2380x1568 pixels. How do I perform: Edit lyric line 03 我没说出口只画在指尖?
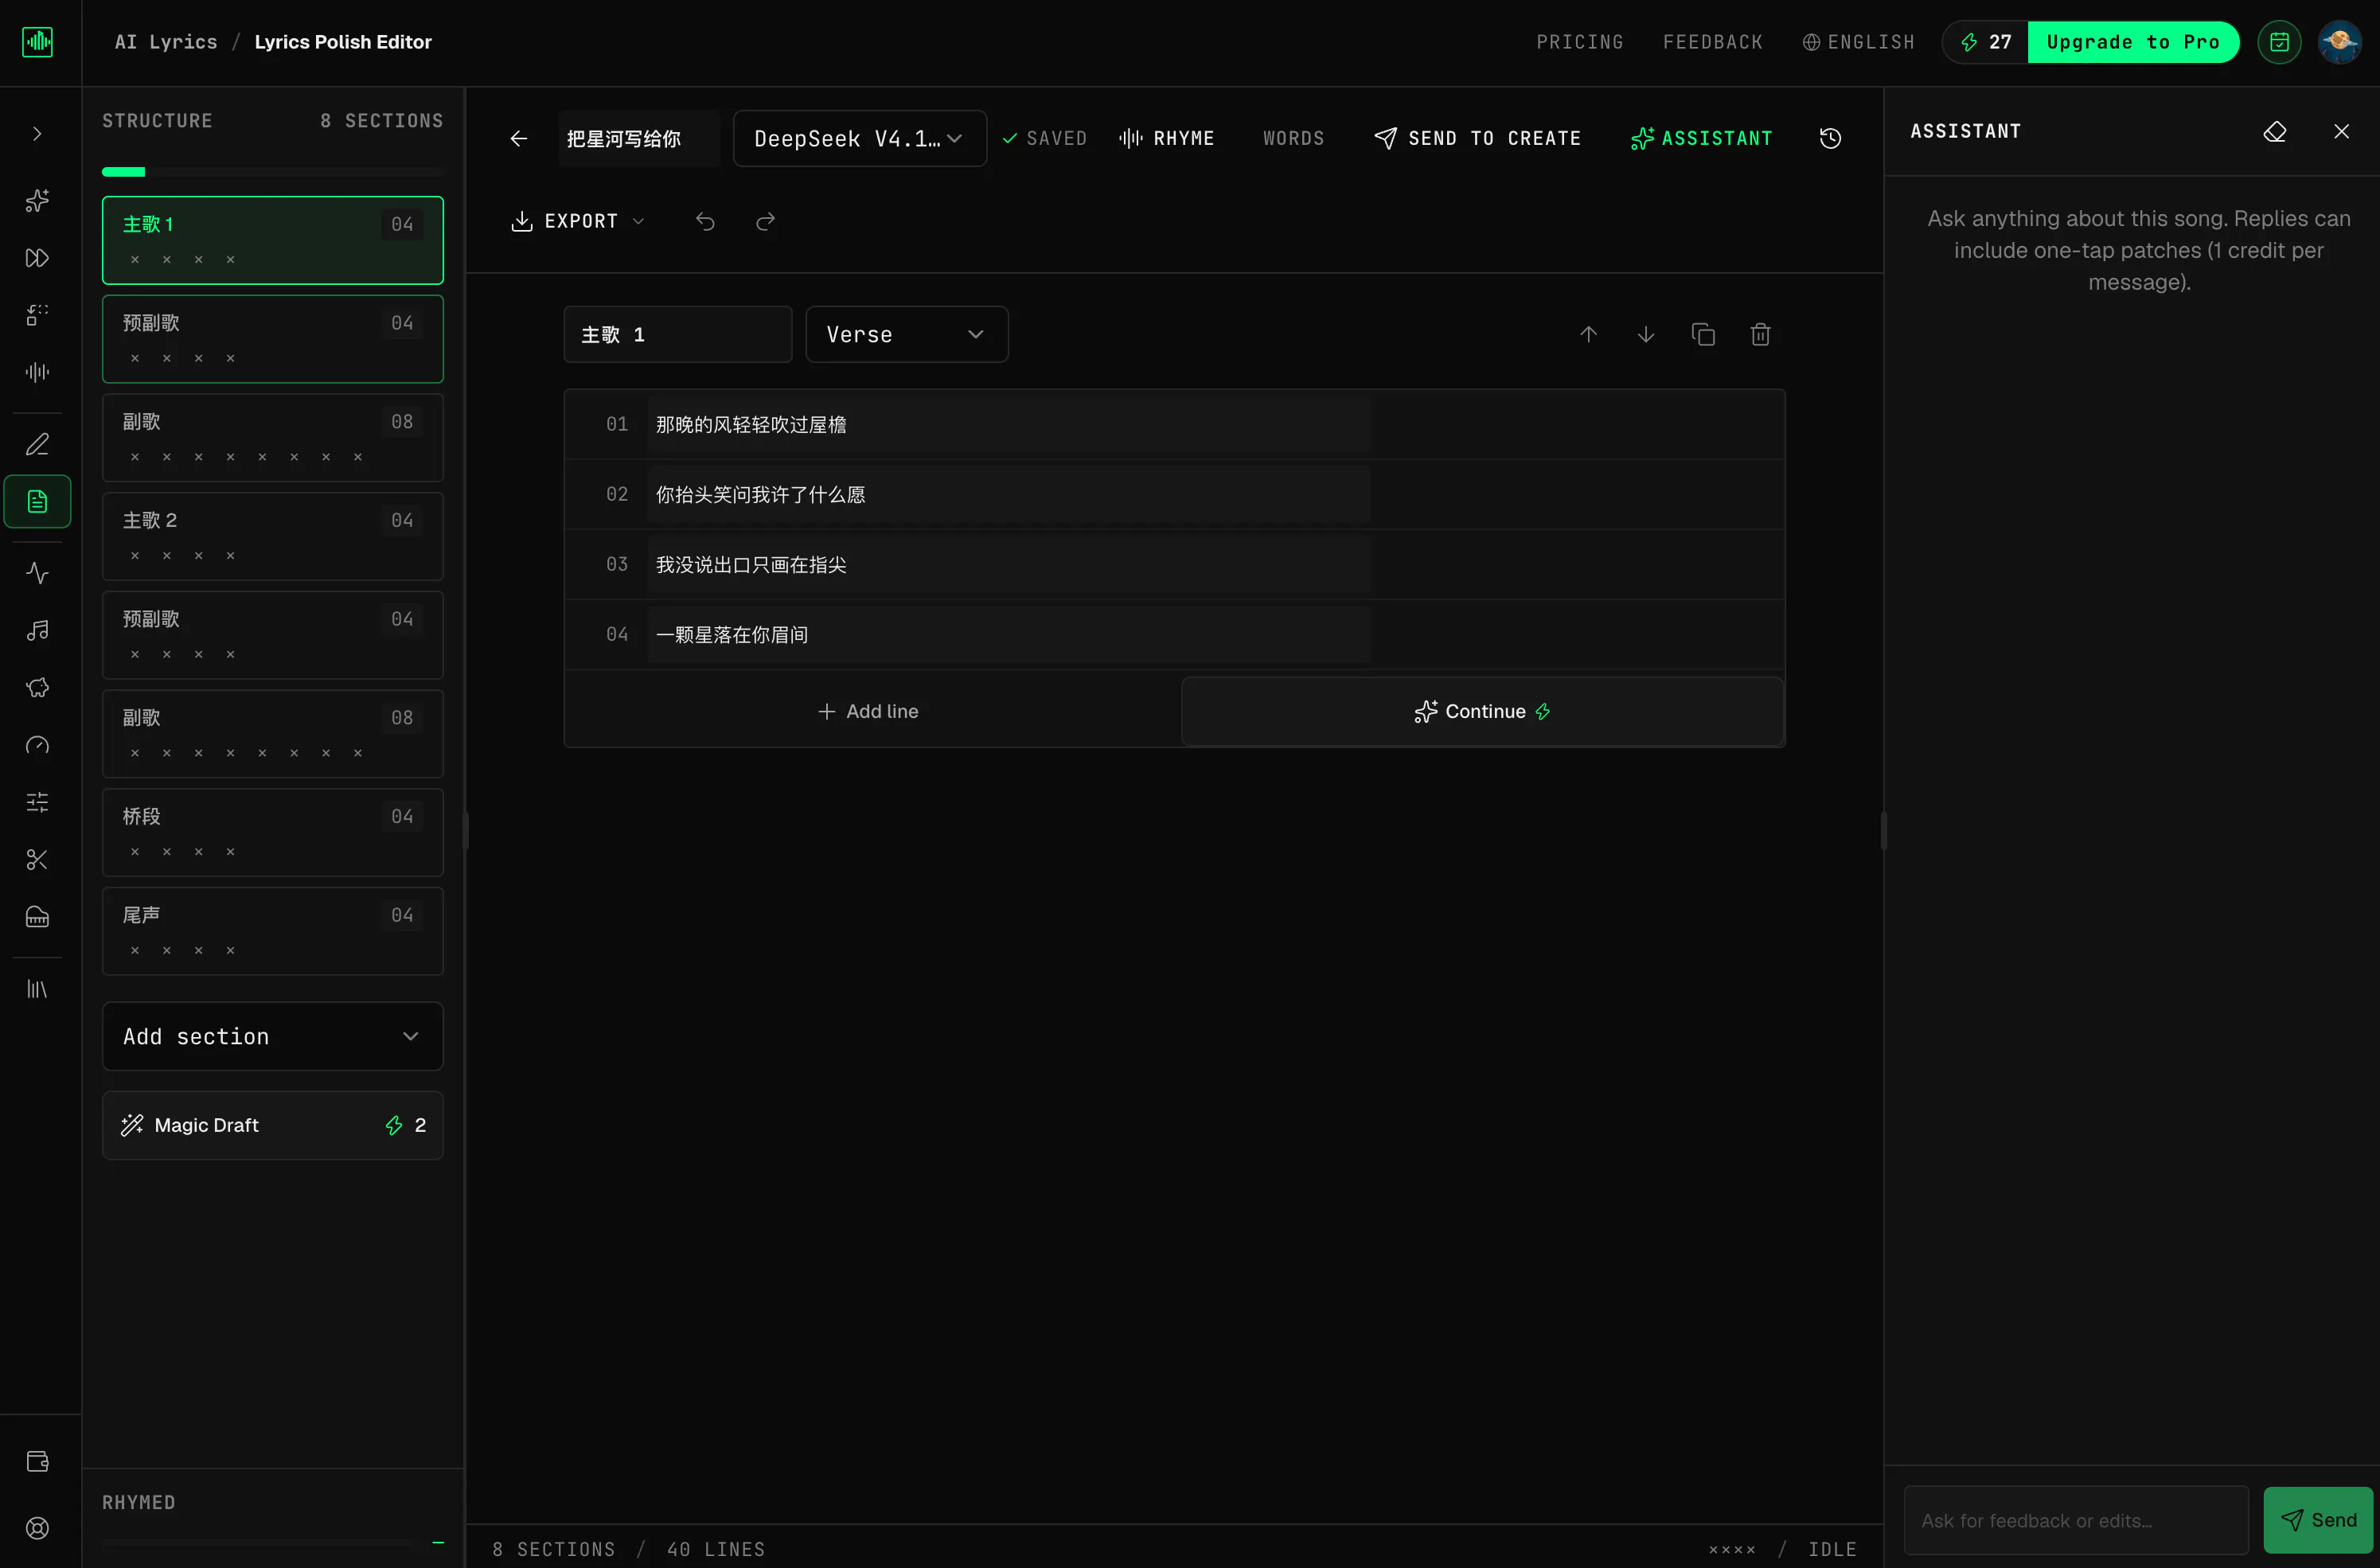[x=1009, y=564]
